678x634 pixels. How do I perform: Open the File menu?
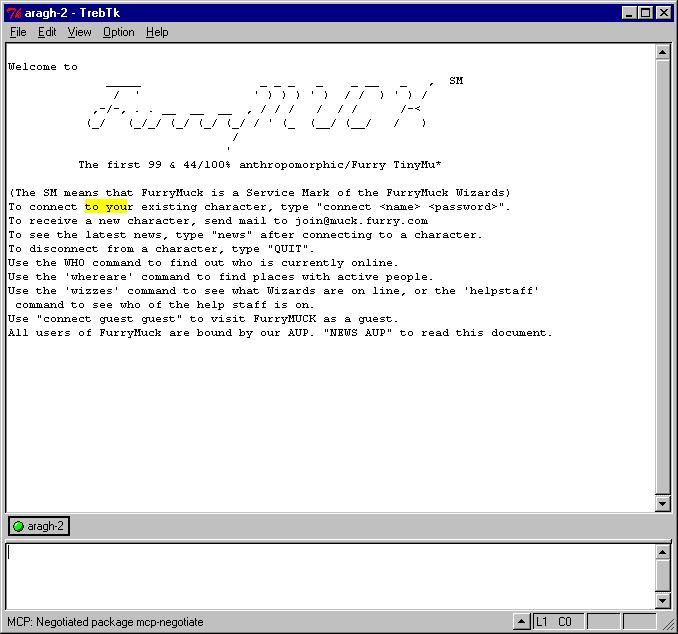tap(18, 32)
